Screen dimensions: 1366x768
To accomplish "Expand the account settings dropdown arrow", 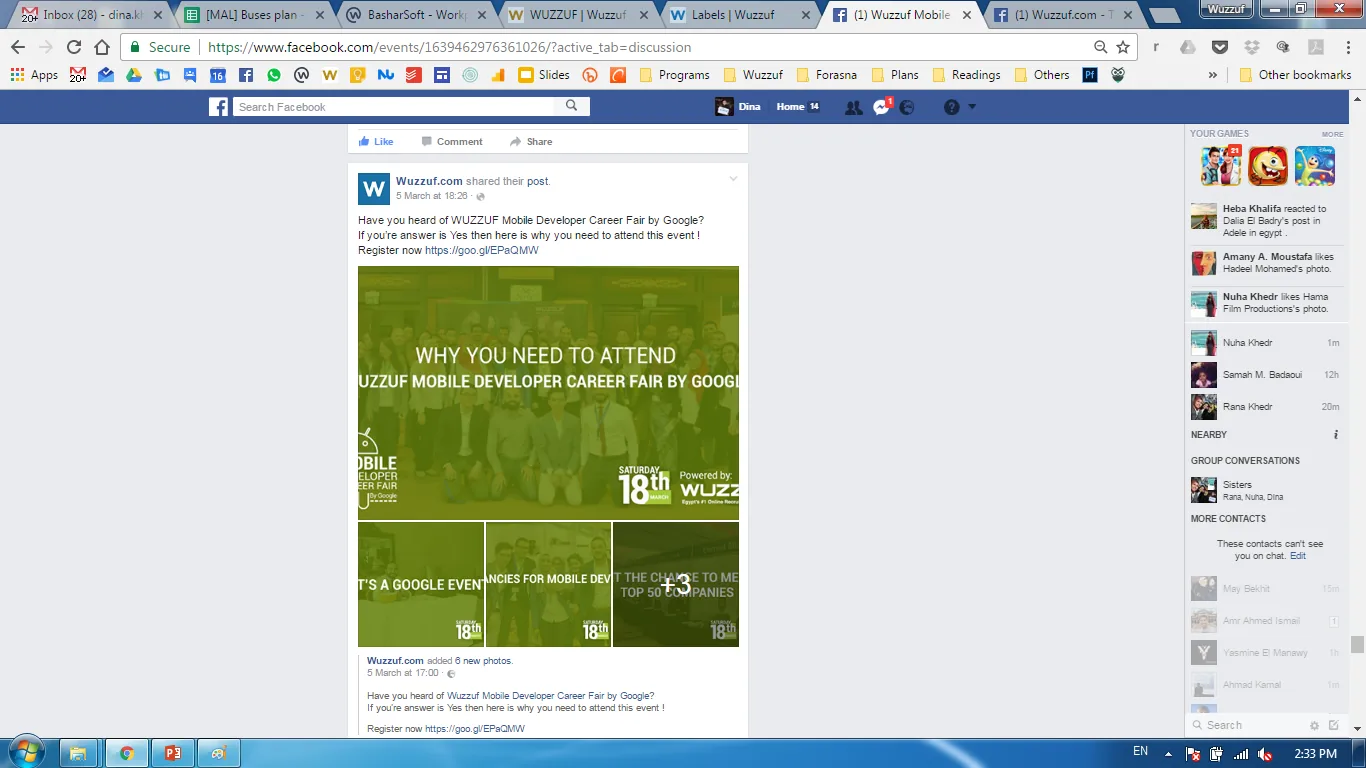I will [x=971, y=107].
